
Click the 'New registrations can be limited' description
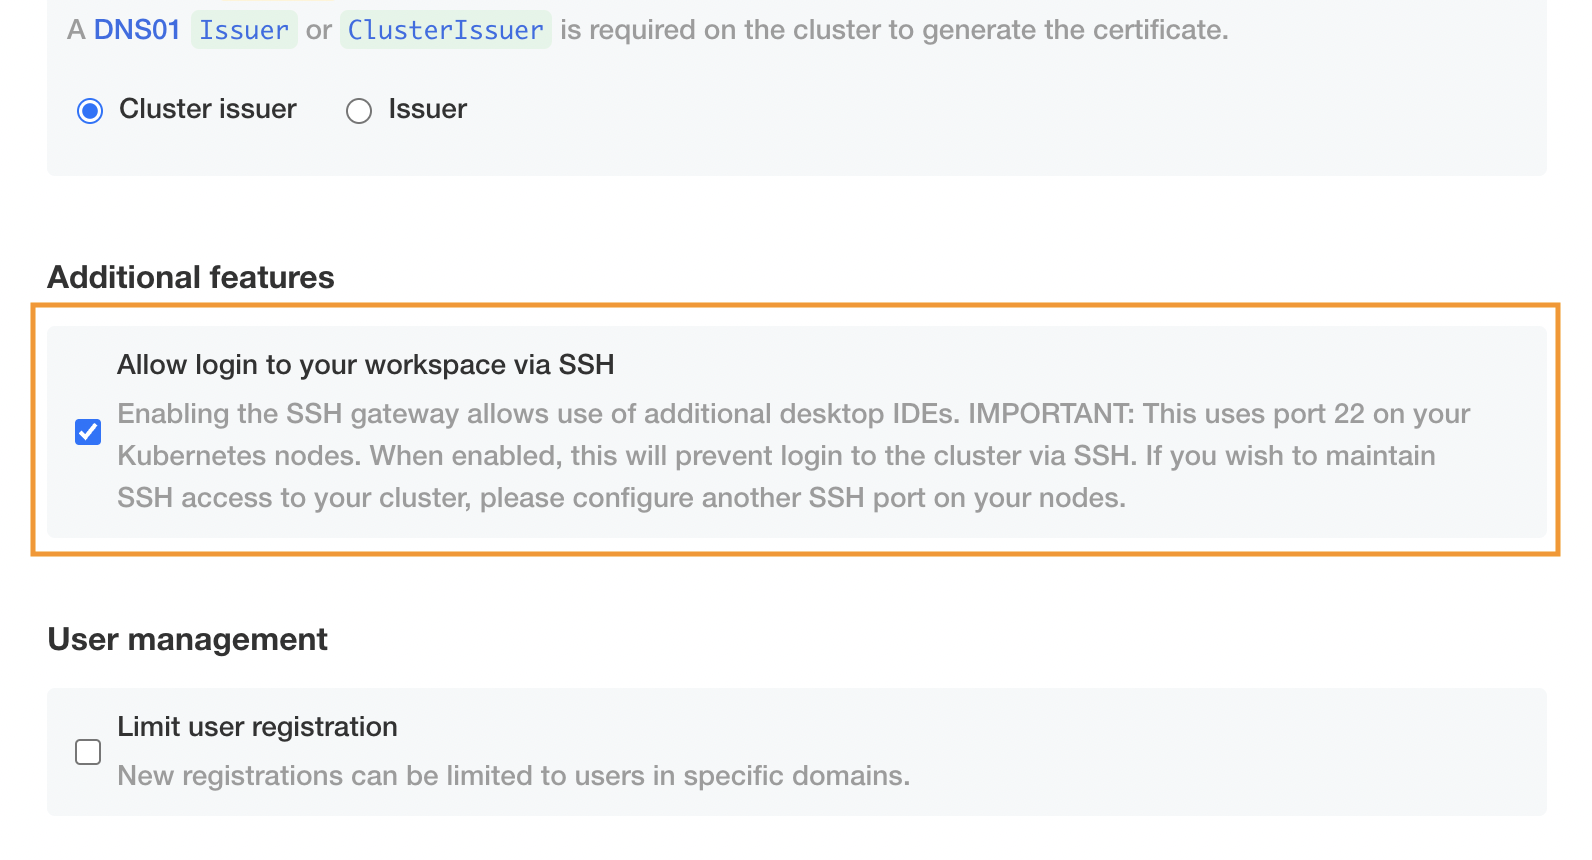[514, 776]
